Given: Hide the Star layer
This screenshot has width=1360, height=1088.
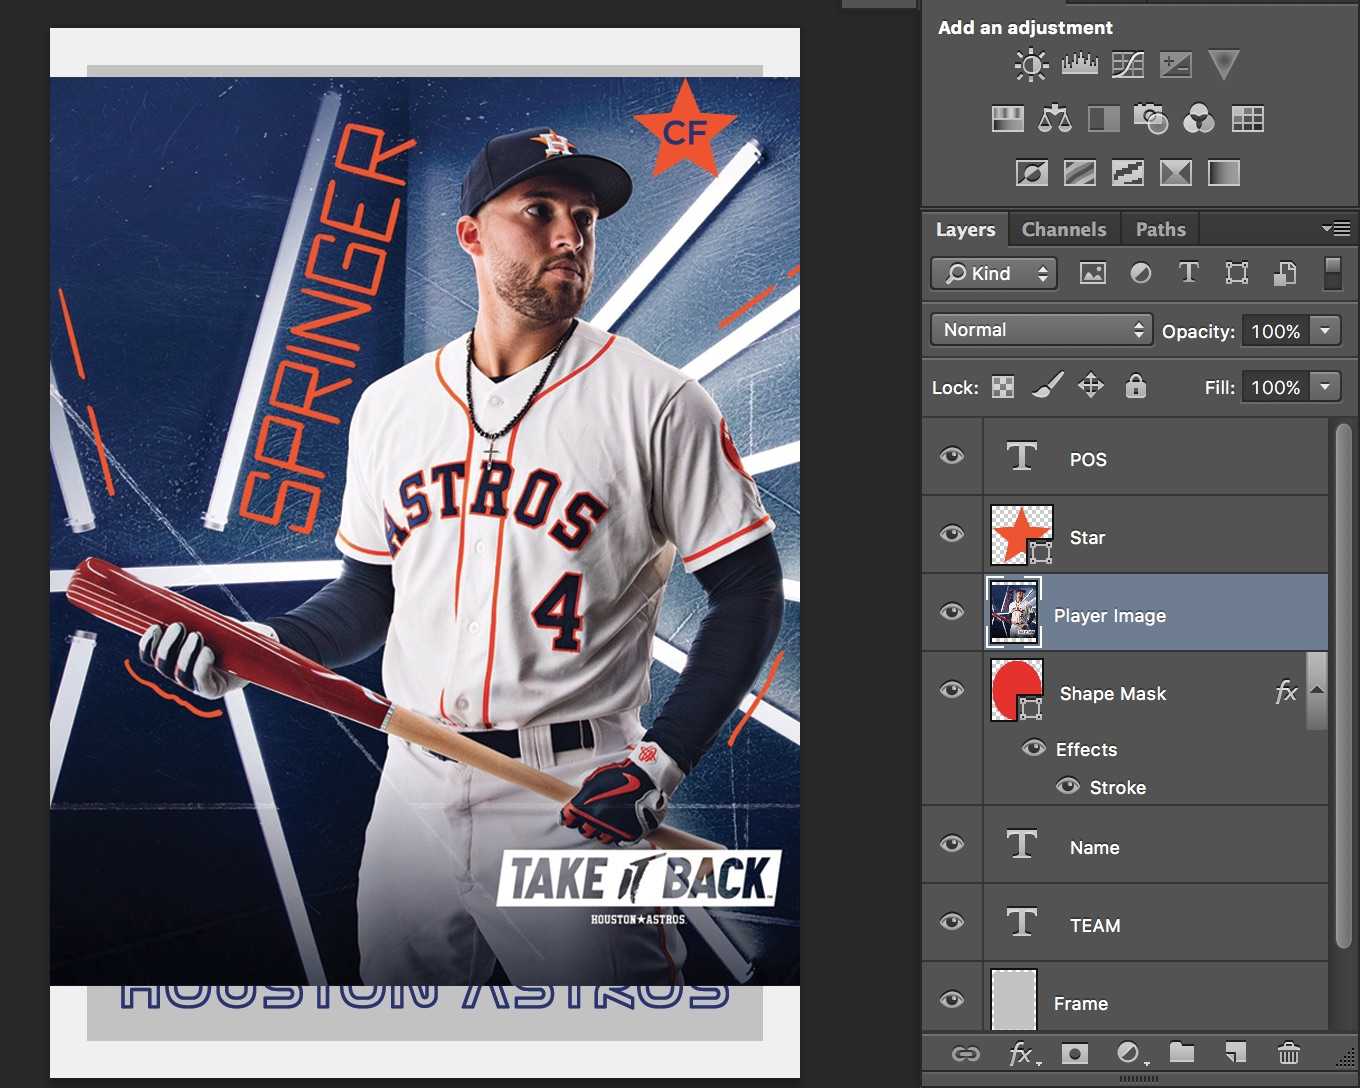Looking at the screenshot, I should tap(952, 534).
